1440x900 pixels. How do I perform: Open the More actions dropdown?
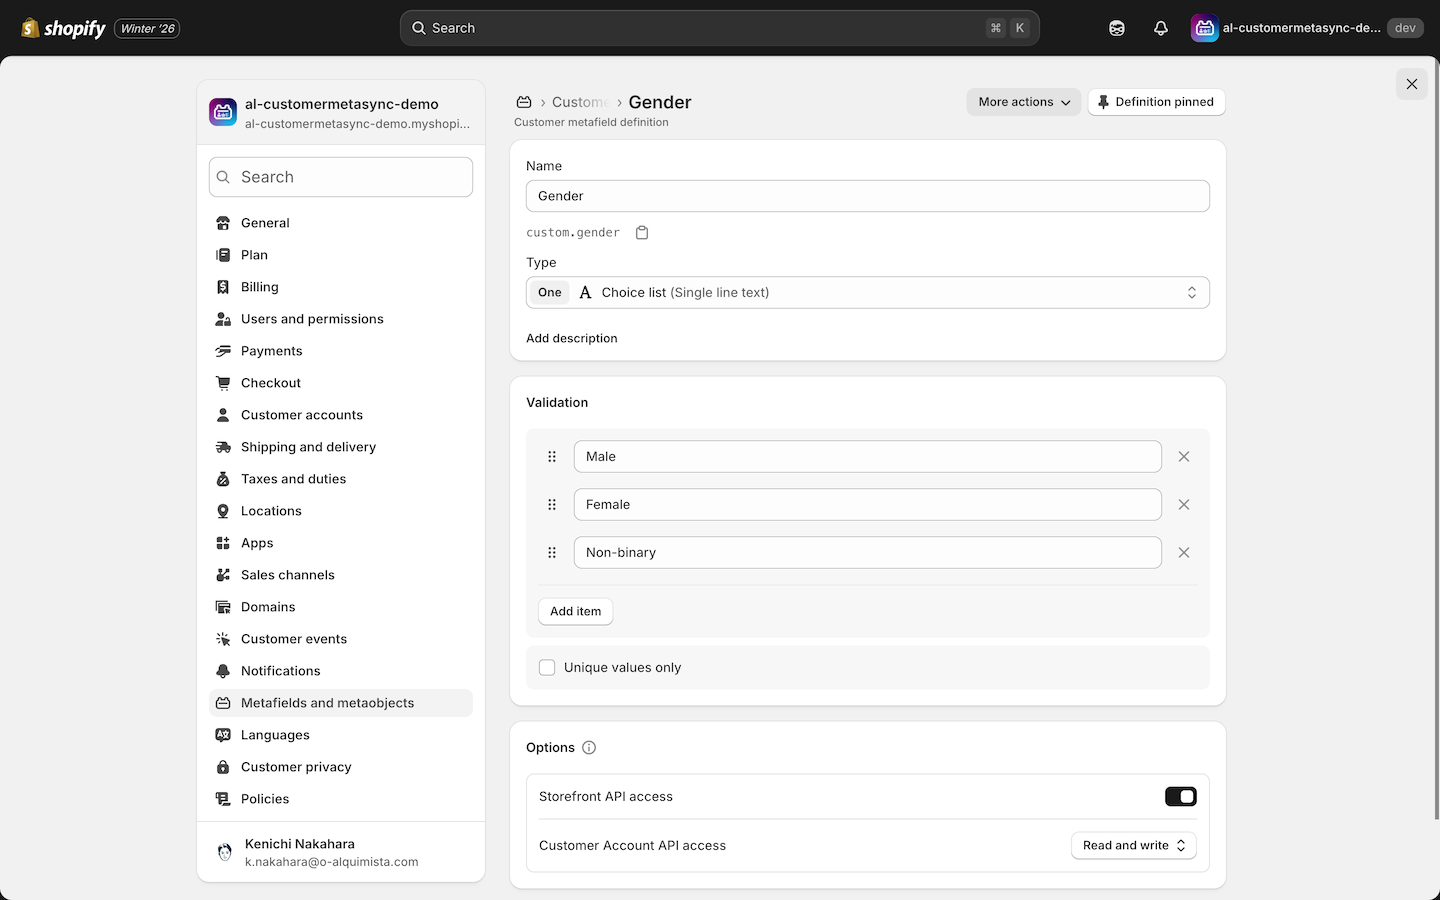coord(1022,101)
